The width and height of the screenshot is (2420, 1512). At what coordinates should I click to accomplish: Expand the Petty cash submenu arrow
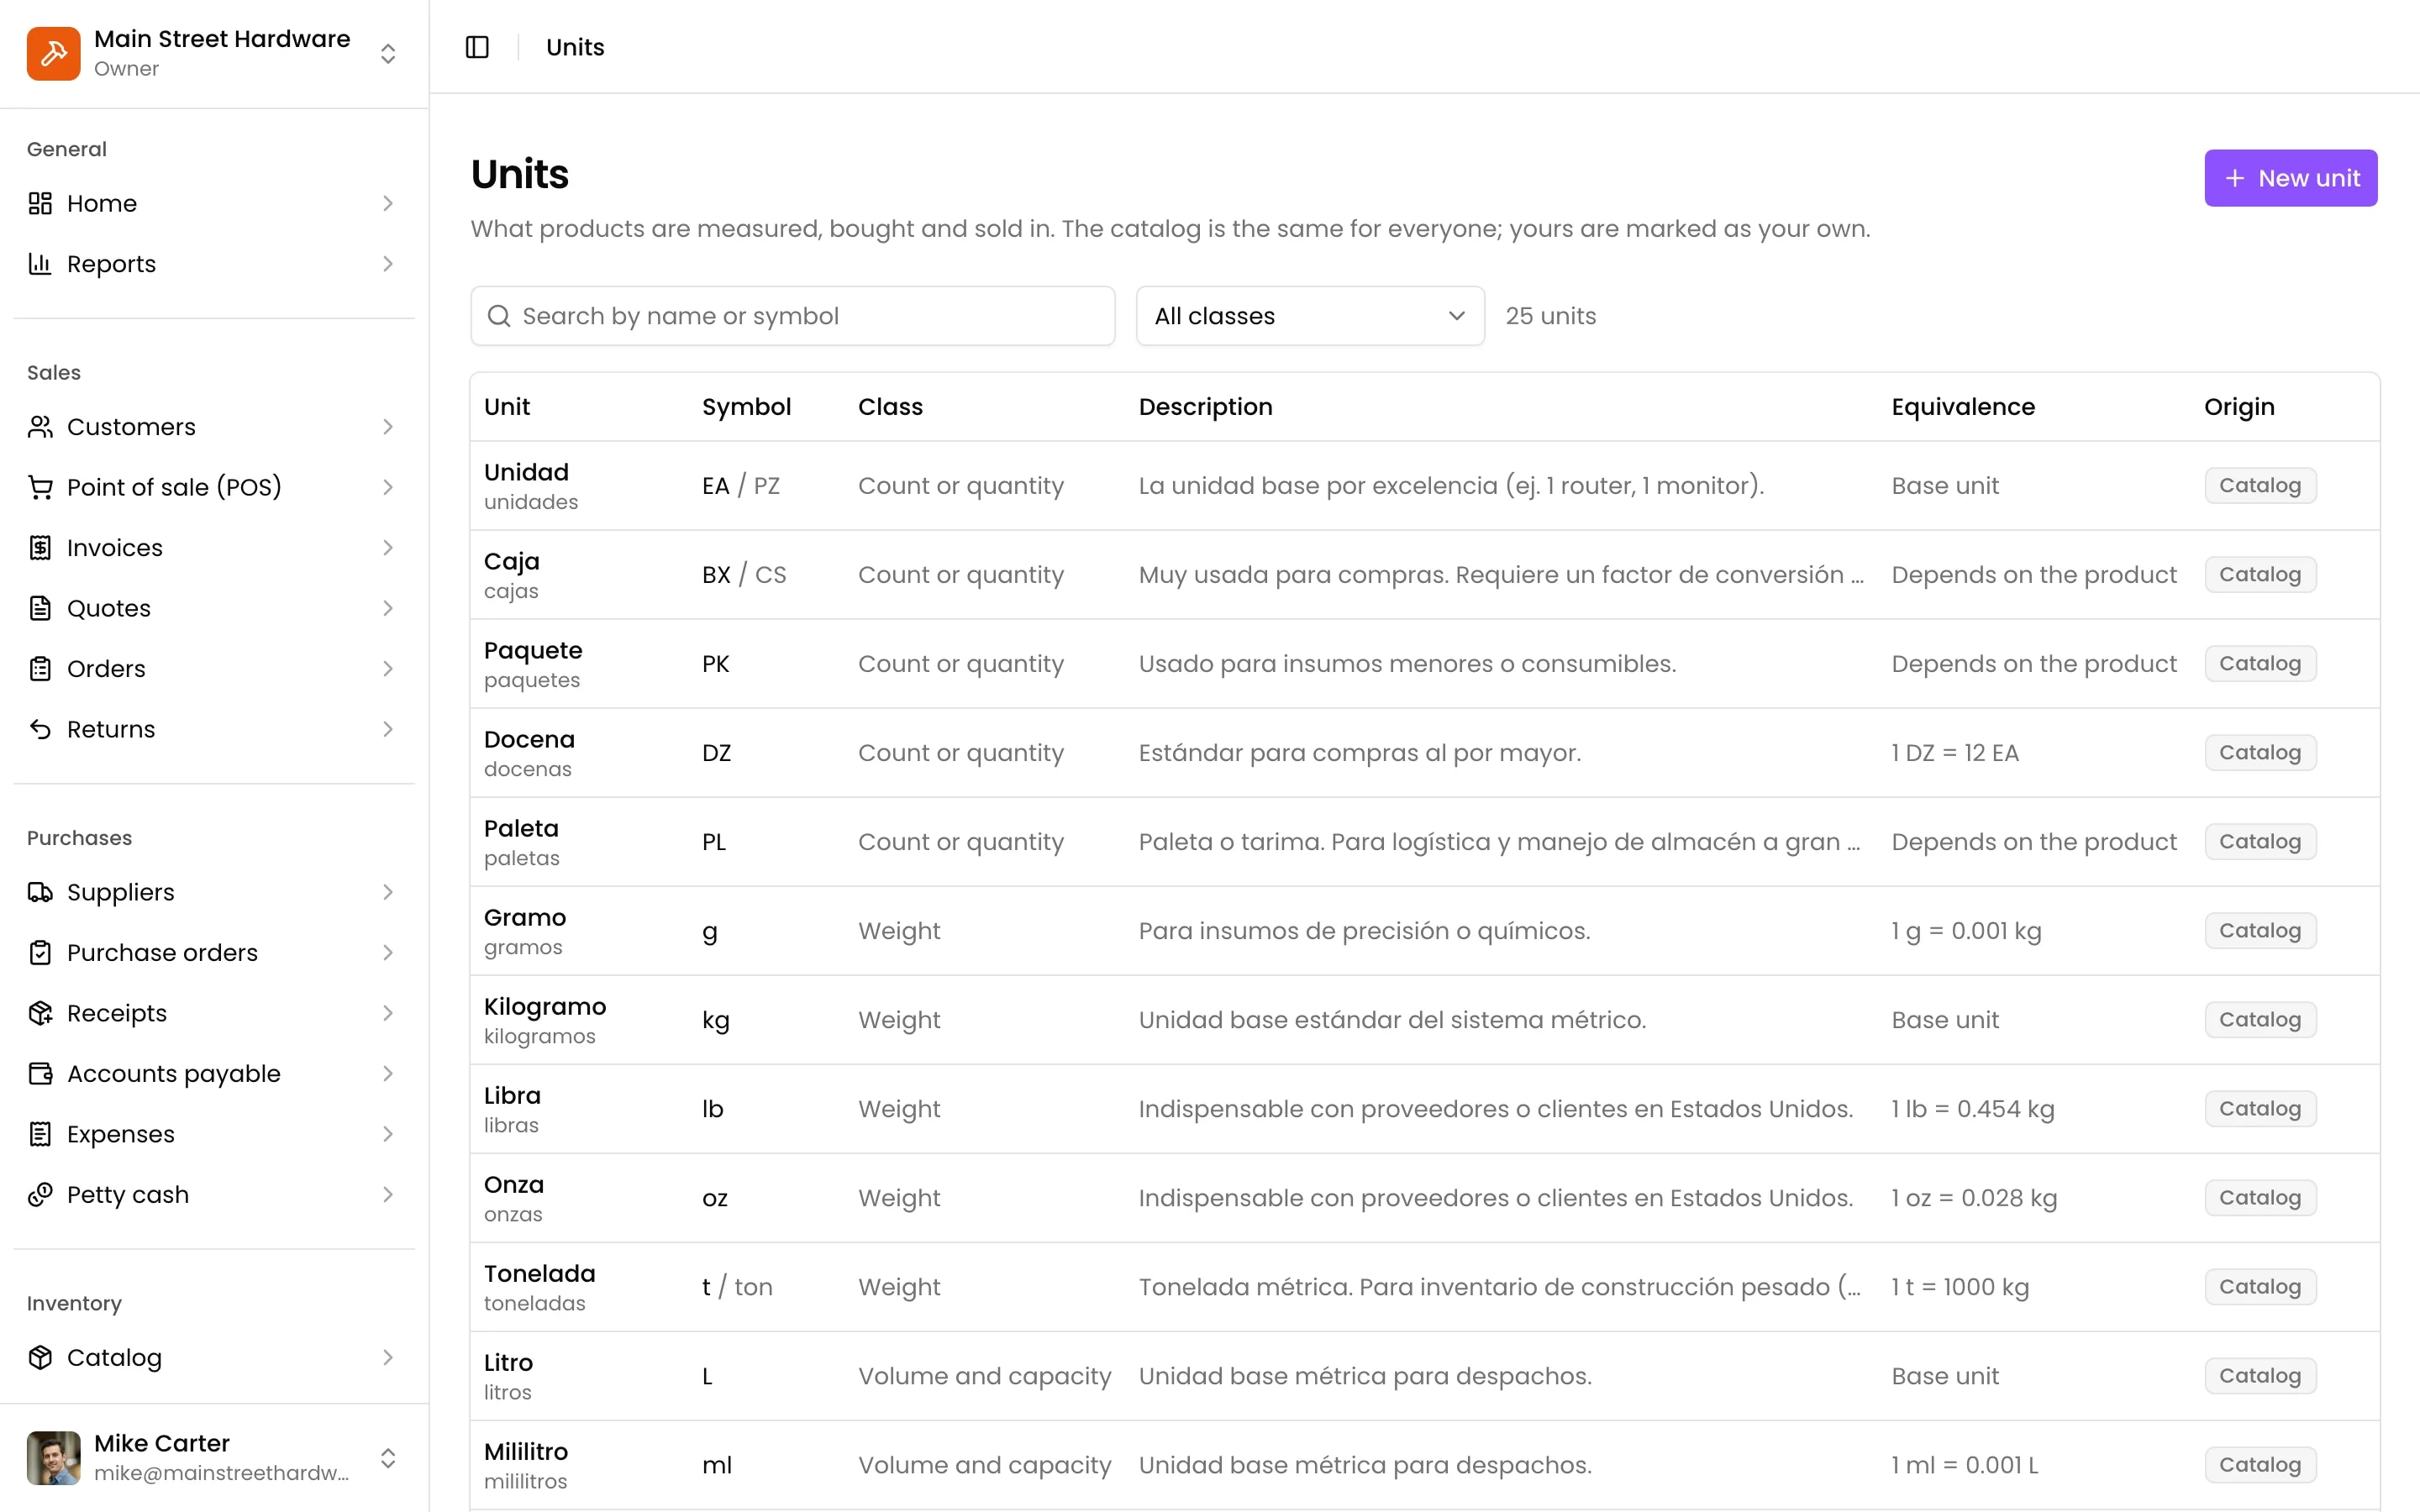[388, 1195]
